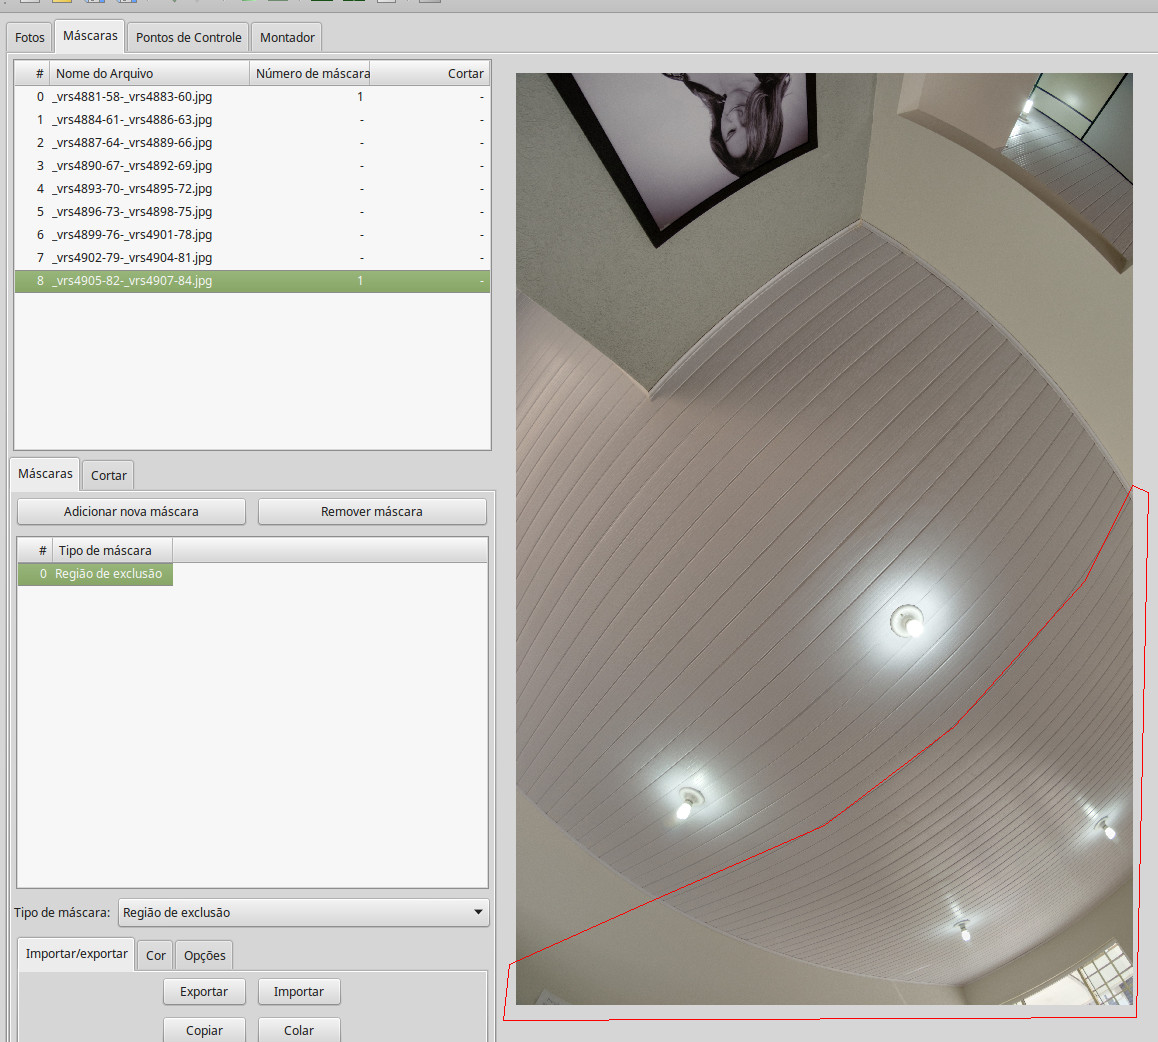1158x1042 pixels.
Task: Select file _vrs4893-70-_vrs4895-72.jpg in list
Action: click(x=132, y=189)
